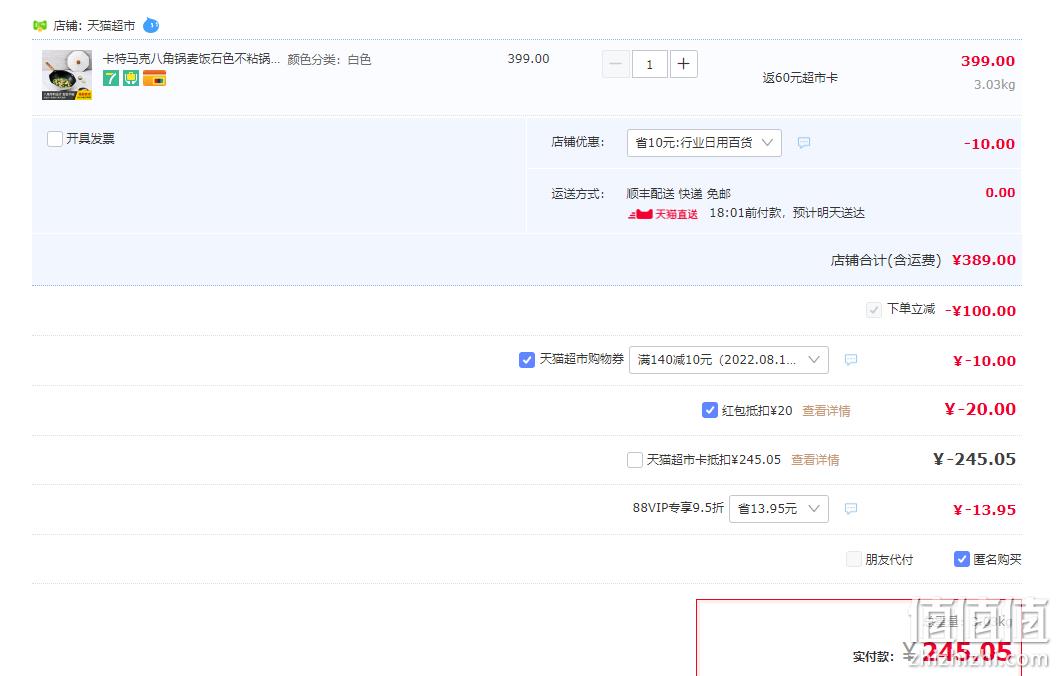Open the product title 卡特马壳八角锅麦饭石色不粘锅

[x=191, y=59]
